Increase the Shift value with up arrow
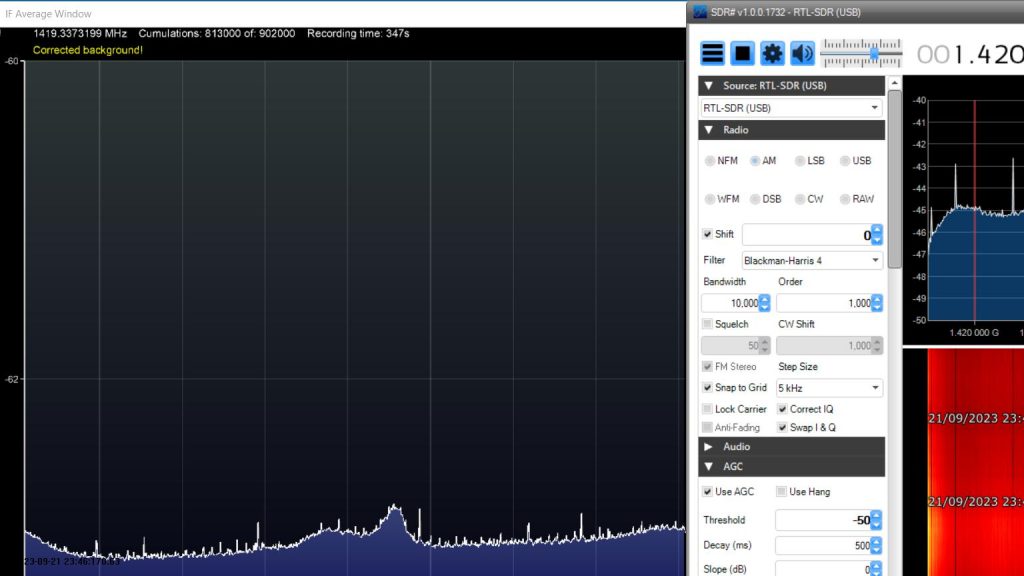The height and width of the screenshot is (576, 1024). [x=877, y=230]
